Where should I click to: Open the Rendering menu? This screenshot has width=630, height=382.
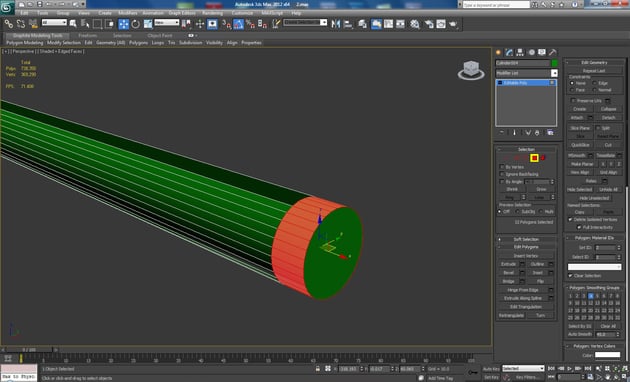tap(212, 13)
